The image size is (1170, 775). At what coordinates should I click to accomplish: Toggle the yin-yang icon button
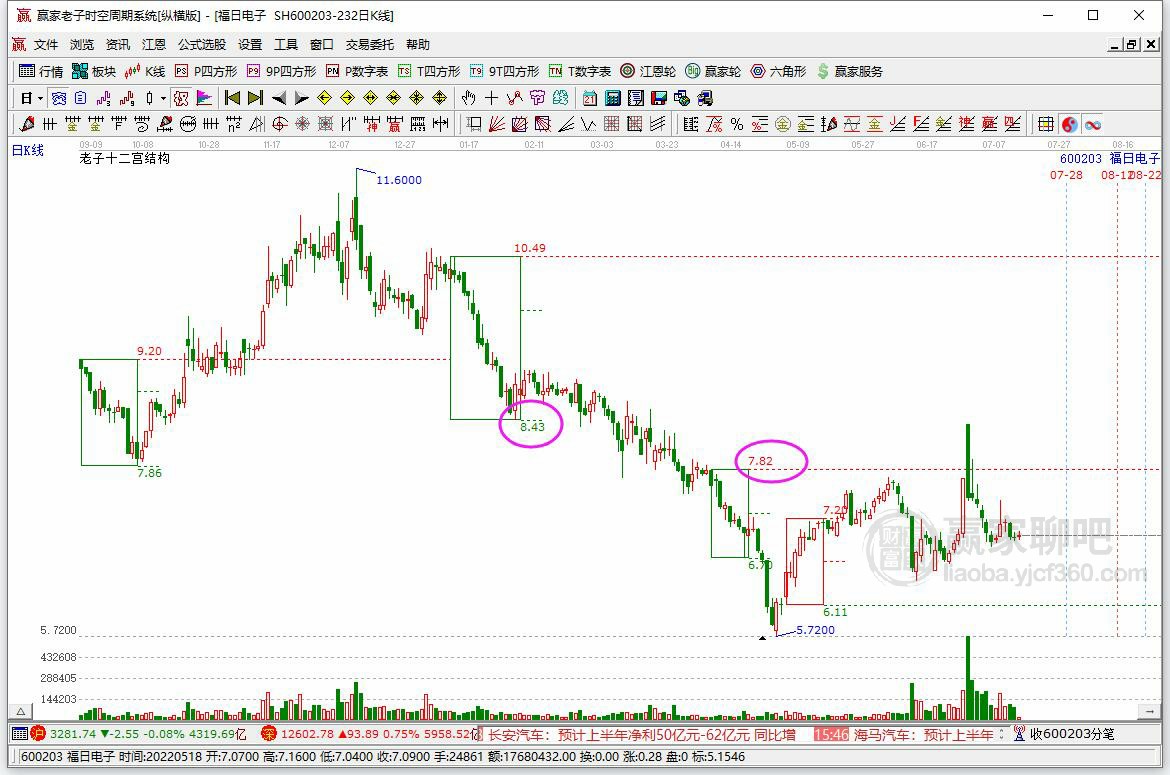coord(1069,124)
